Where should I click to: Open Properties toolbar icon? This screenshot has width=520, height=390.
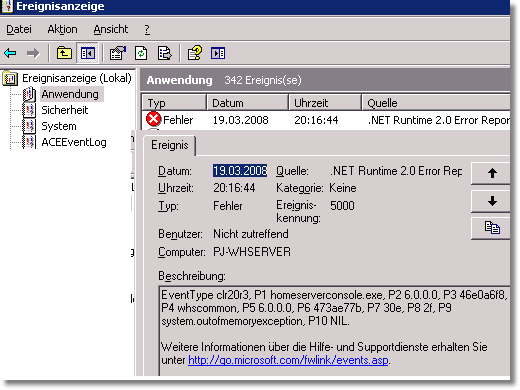118,53
